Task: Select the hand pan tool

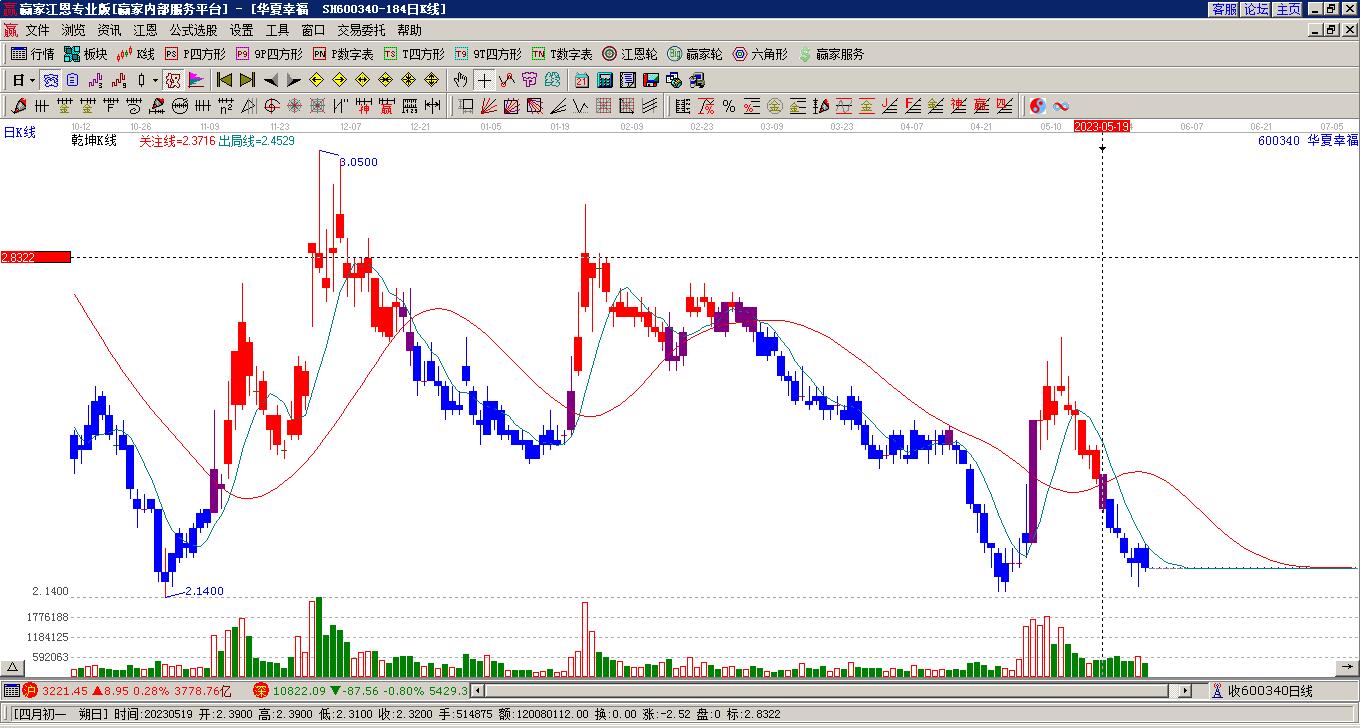Action: pyautogui.click(x=460, y=80)
